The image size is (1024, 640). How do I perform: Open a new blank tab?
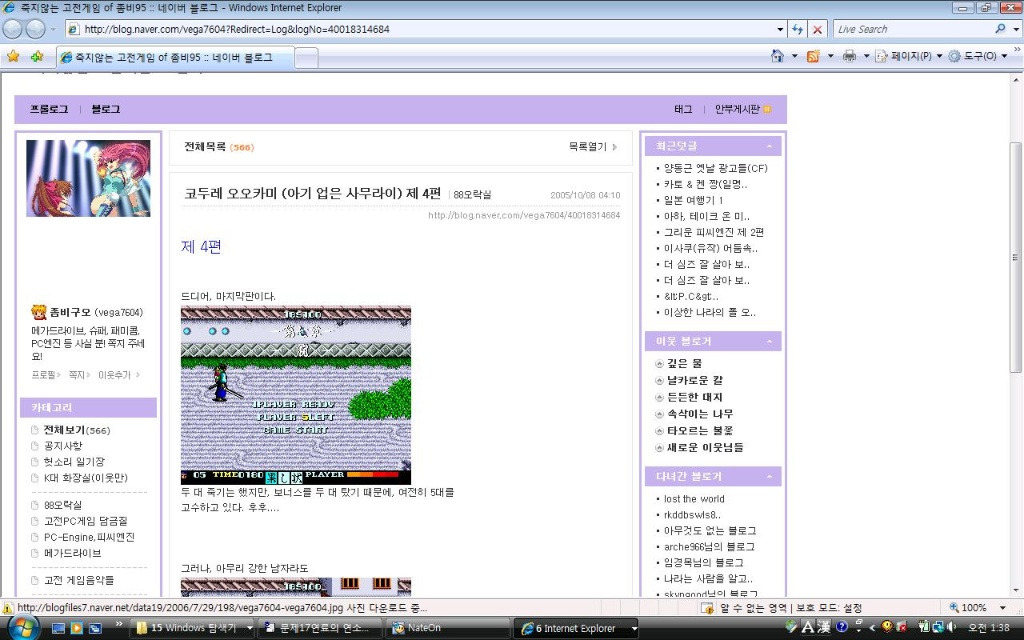point(306,58)
